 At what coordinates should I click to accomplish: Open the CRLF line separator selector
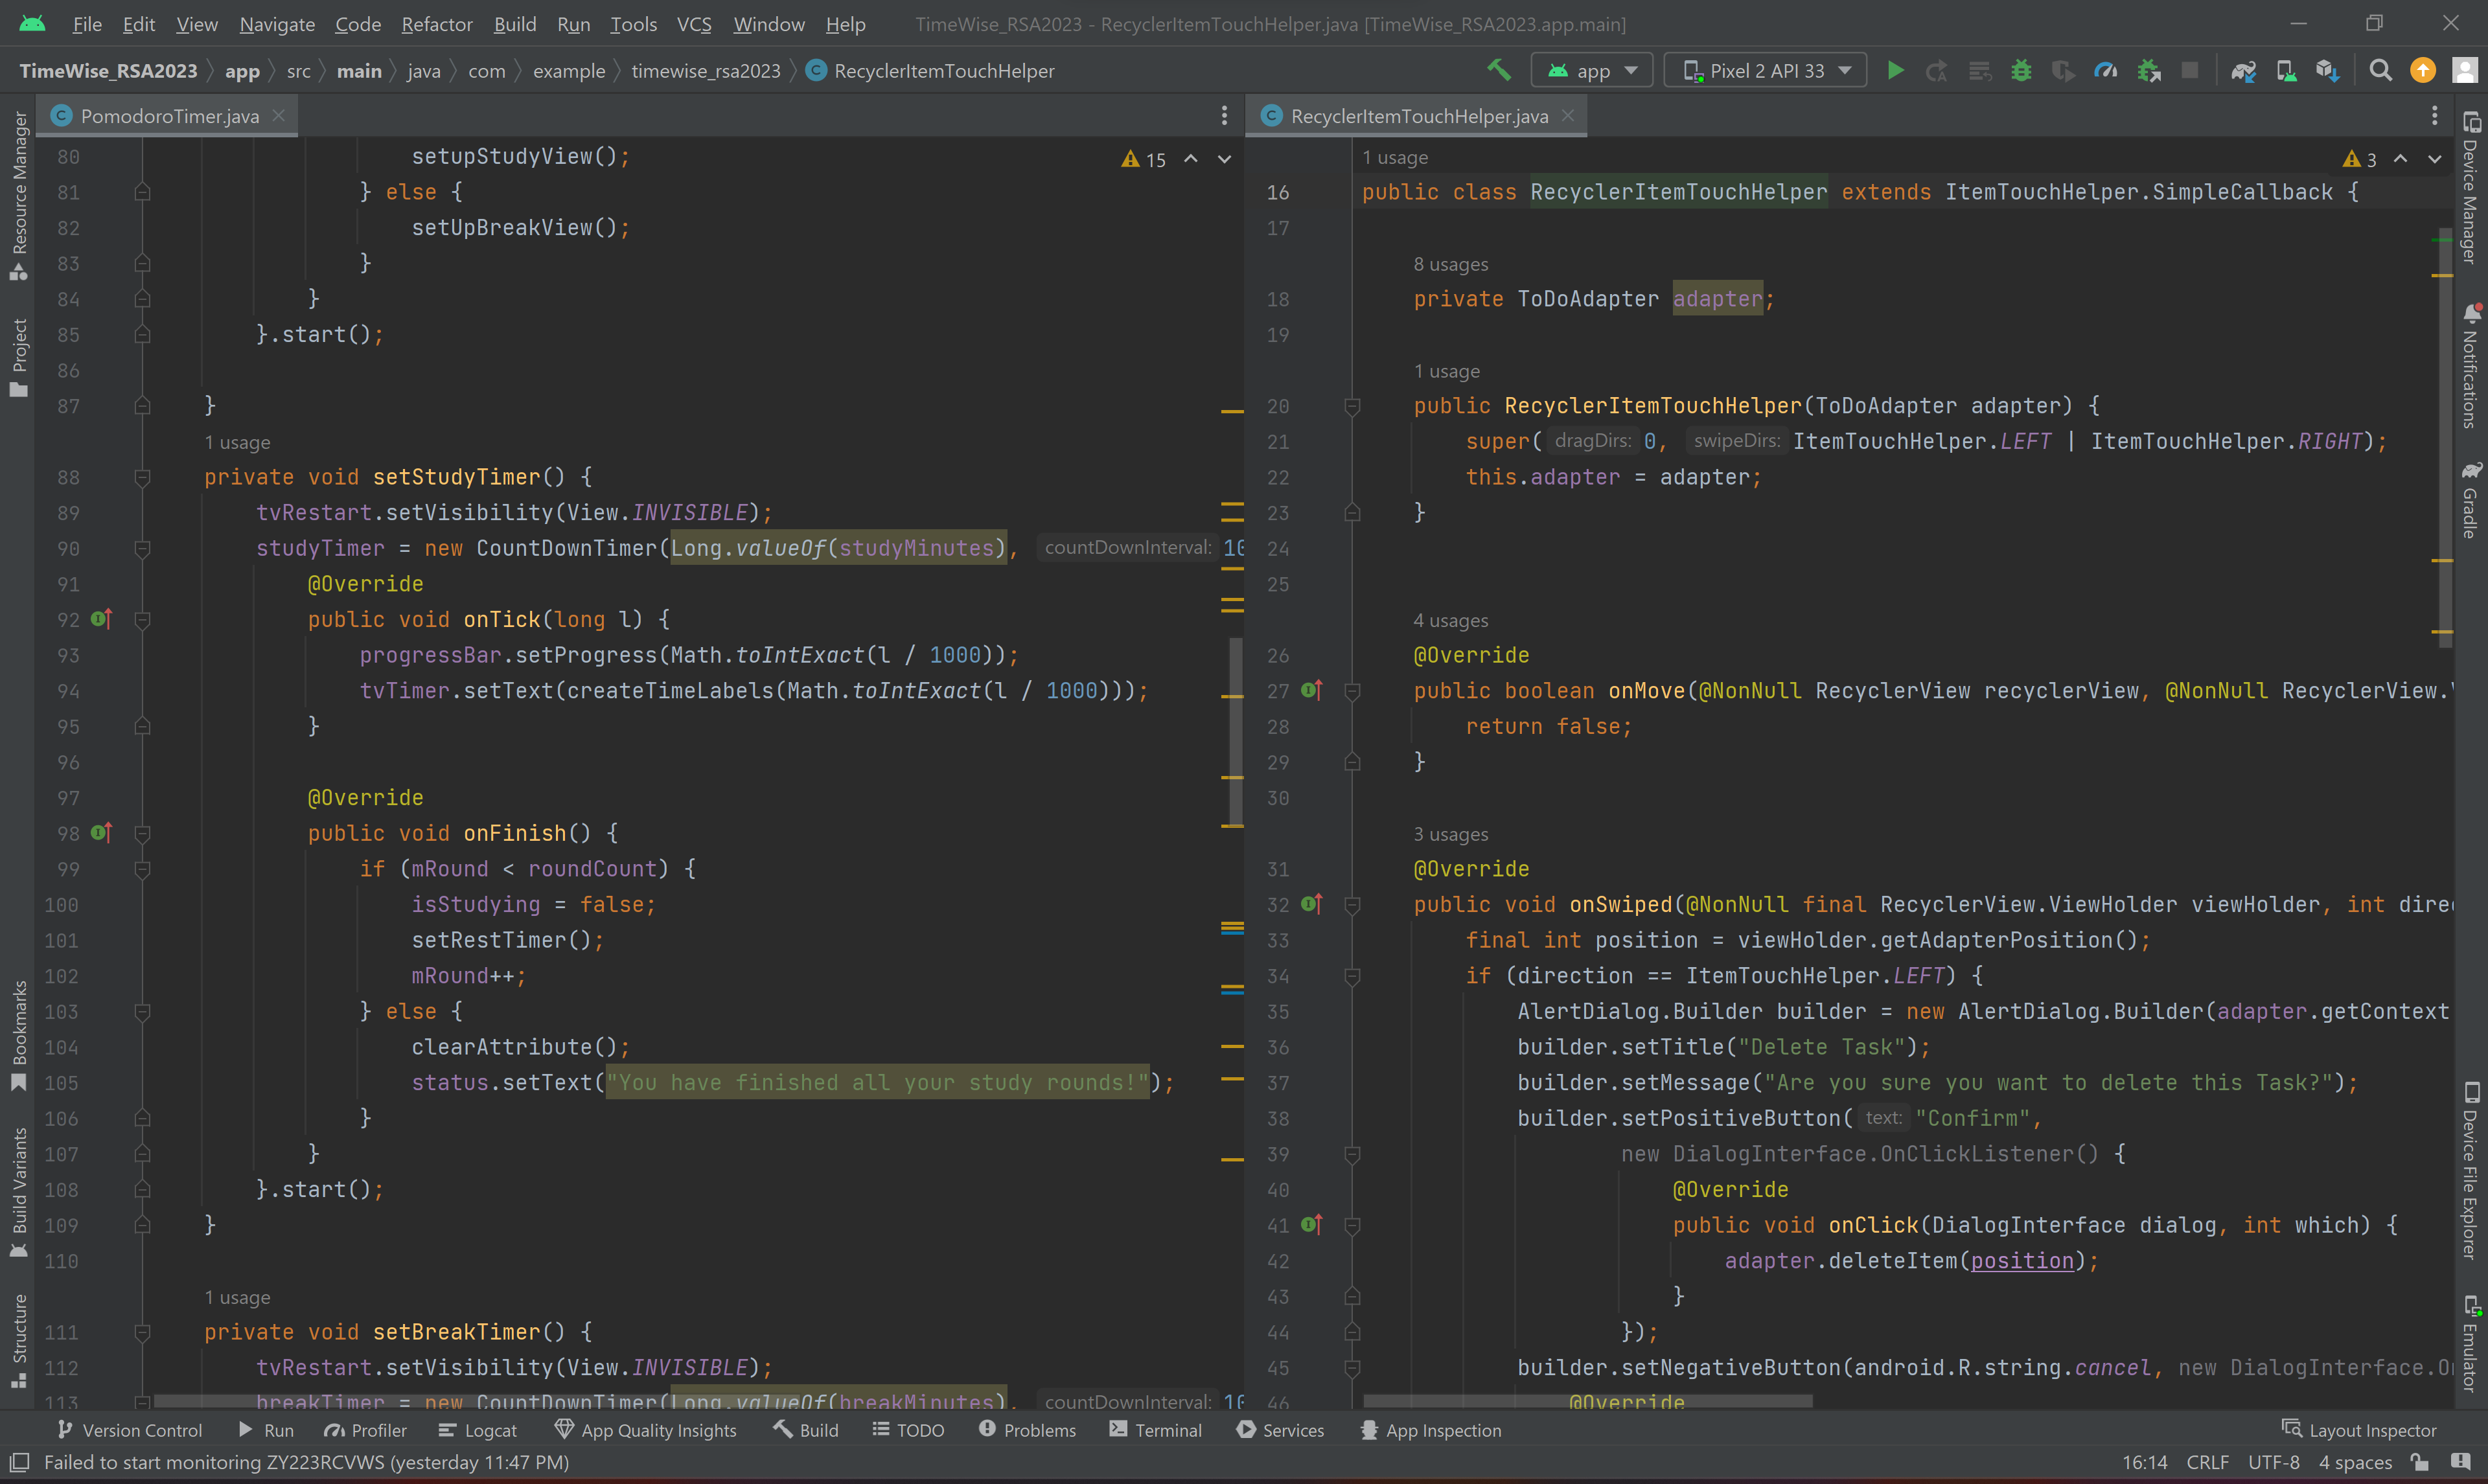(x=2207, y=1462)
